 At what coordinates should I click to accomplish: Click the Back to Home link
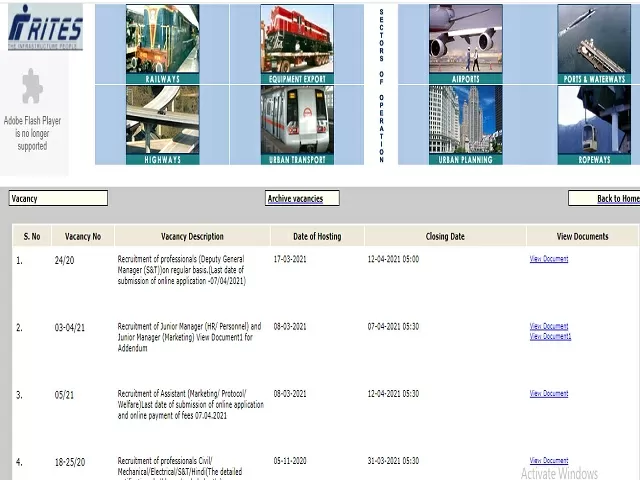coord(618,199)
